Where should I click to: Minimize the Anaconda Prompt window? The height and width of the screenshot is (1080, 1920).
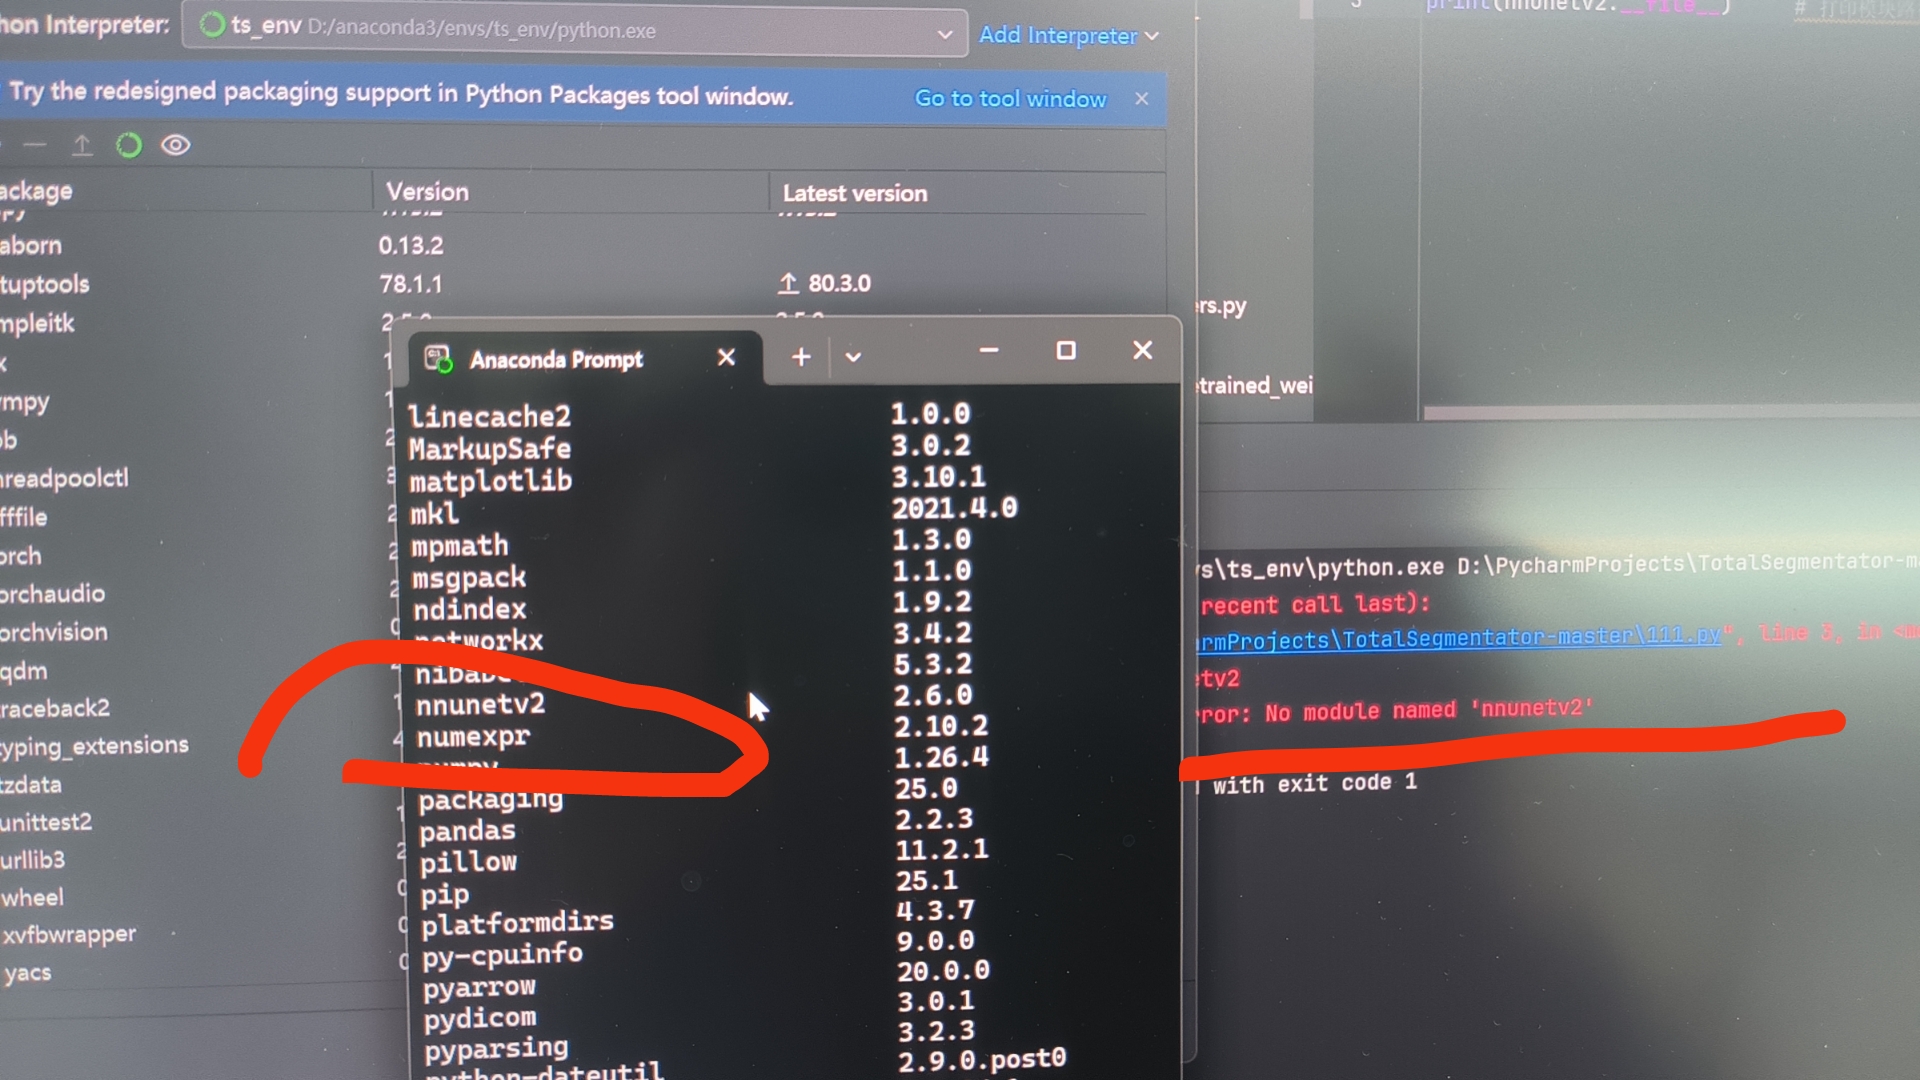coord(989,351)
